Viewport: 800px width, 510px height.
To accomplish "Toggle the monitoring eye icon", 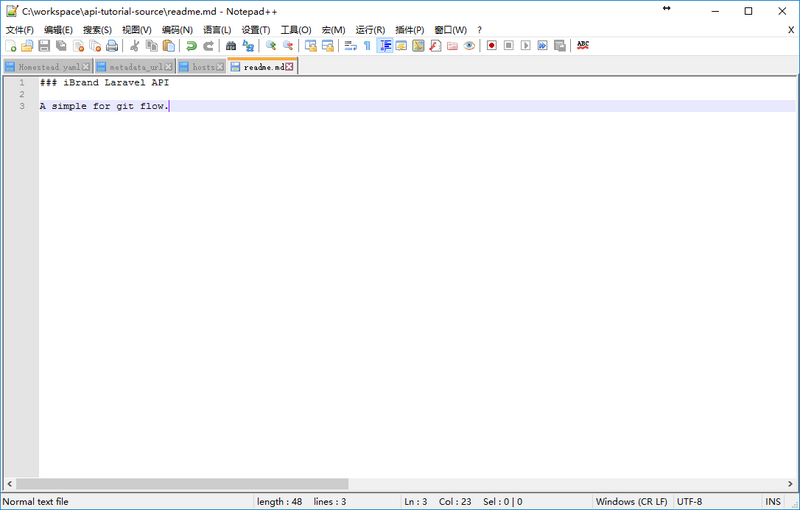I will click(x=469, y=46).
